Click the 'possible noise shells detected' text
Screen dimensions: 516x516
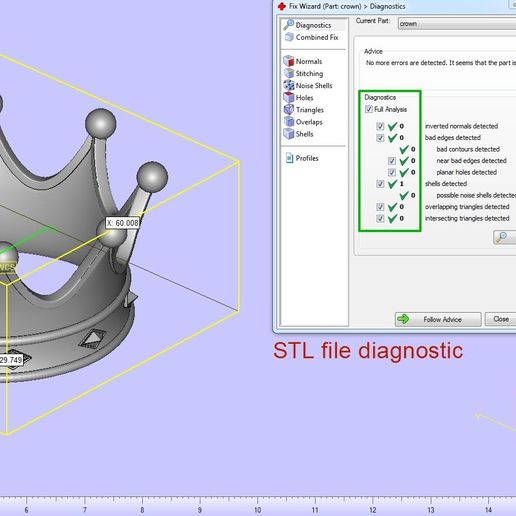click(476, 195)
